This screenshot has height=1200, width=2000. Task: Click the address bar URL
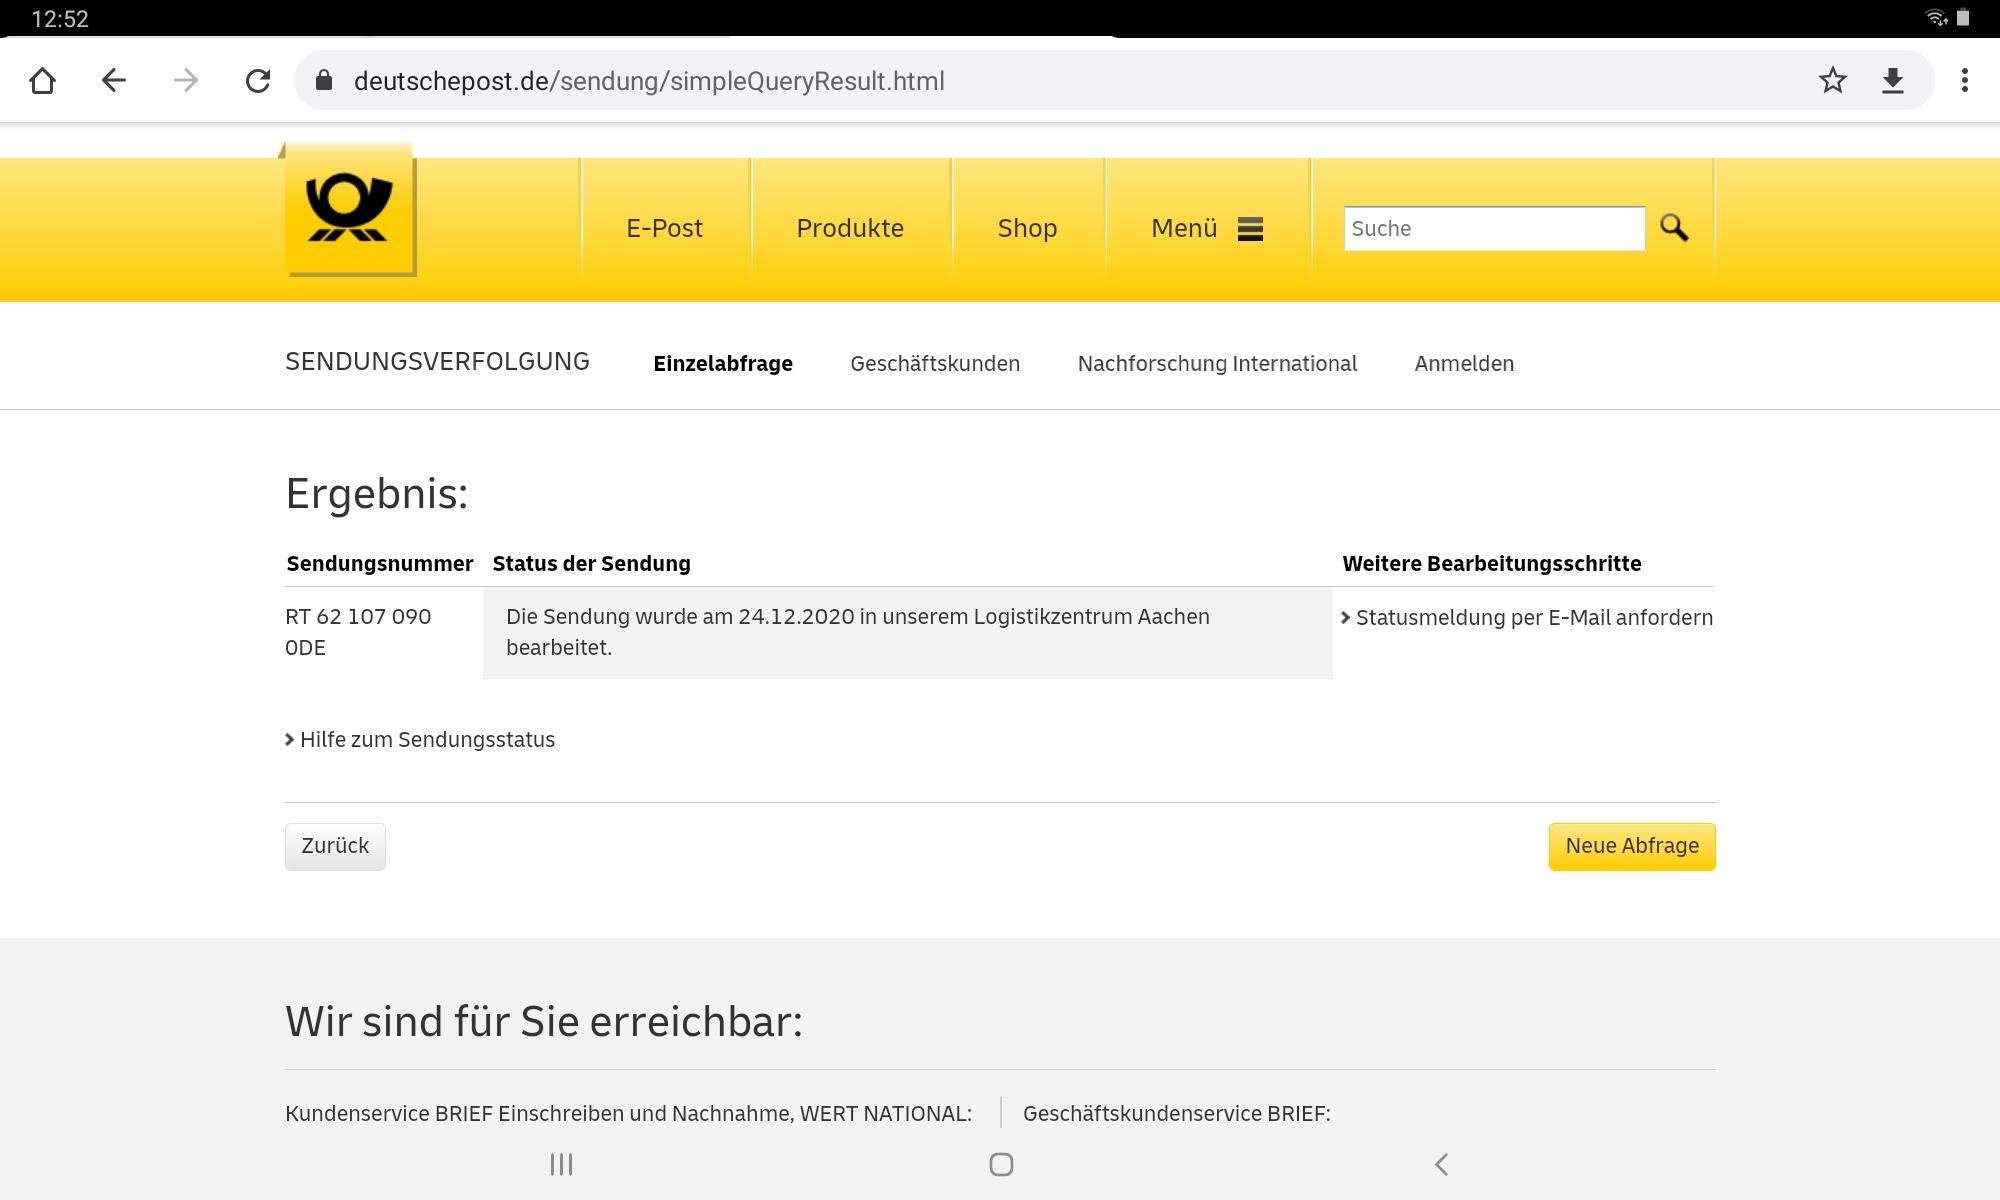coord(649,81)
